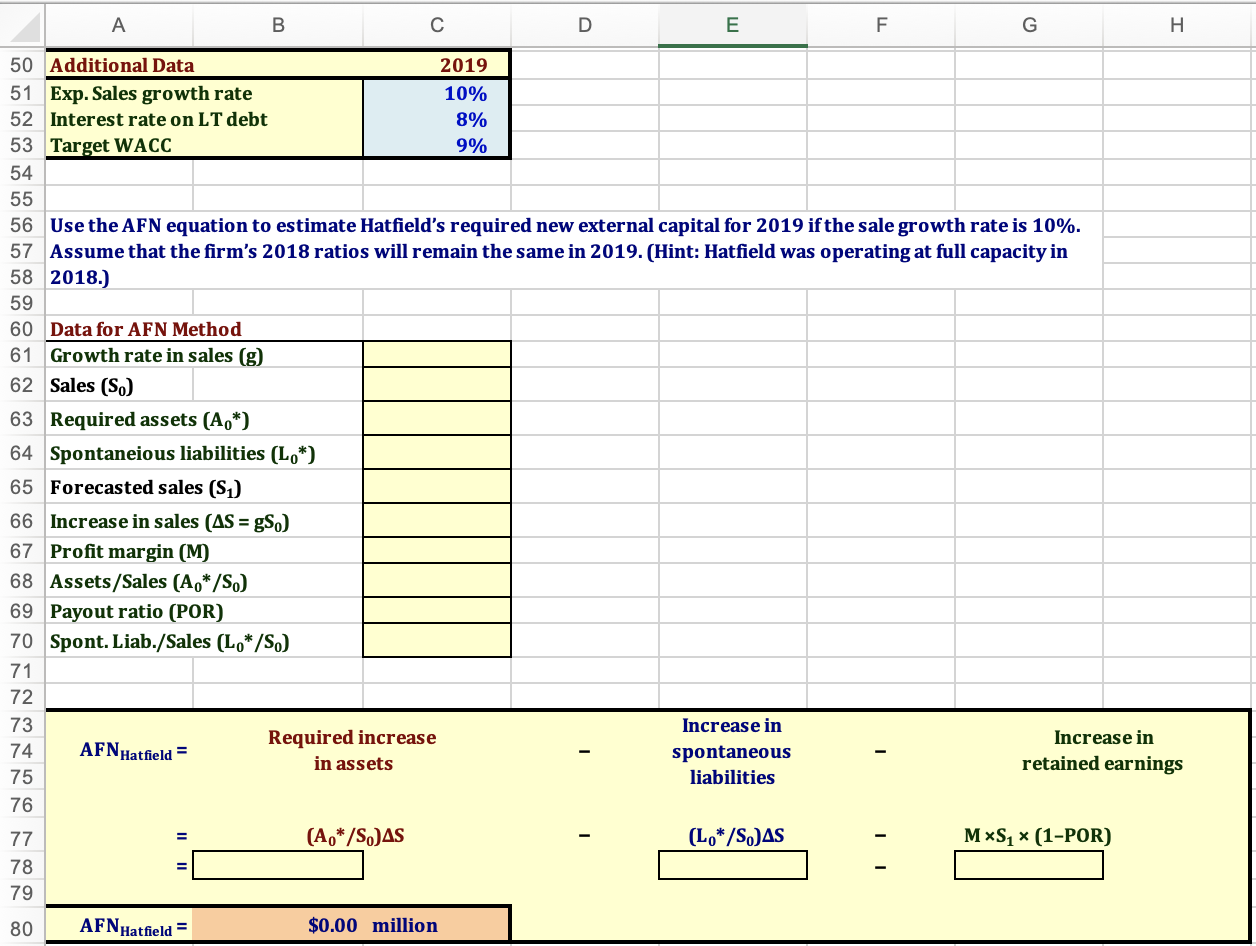Click the Profit margin (M) label
Image resolution: width=1256 pixels, height=946 pixels.
(x=130, y=551)
